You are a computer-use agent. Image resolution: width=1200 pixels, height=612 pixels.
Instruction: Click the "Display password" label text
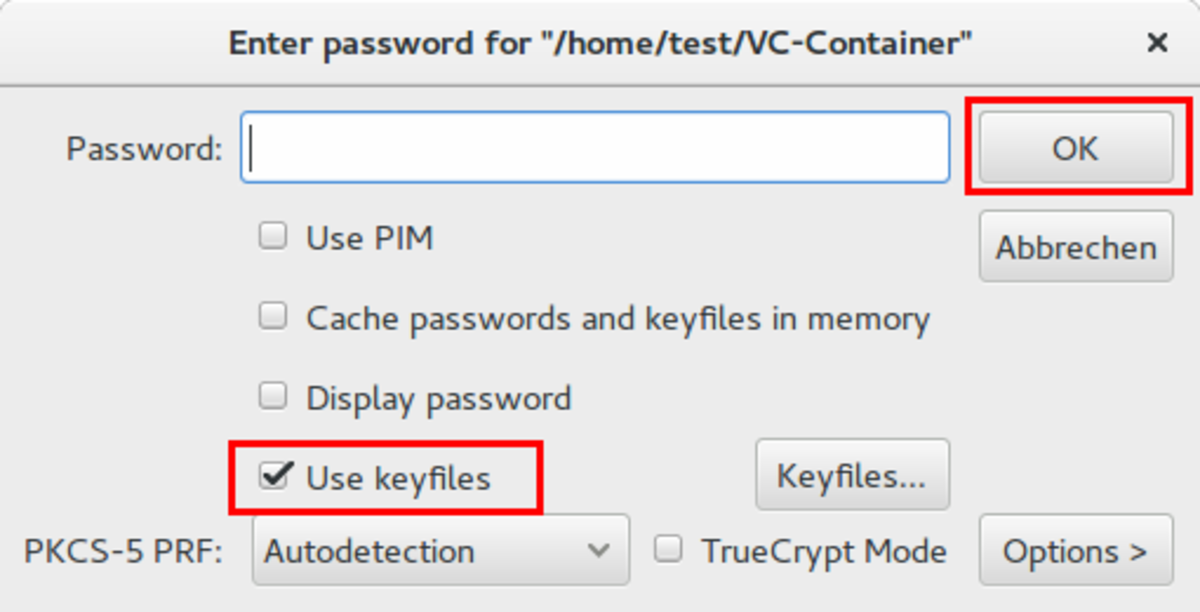point(438,398)
